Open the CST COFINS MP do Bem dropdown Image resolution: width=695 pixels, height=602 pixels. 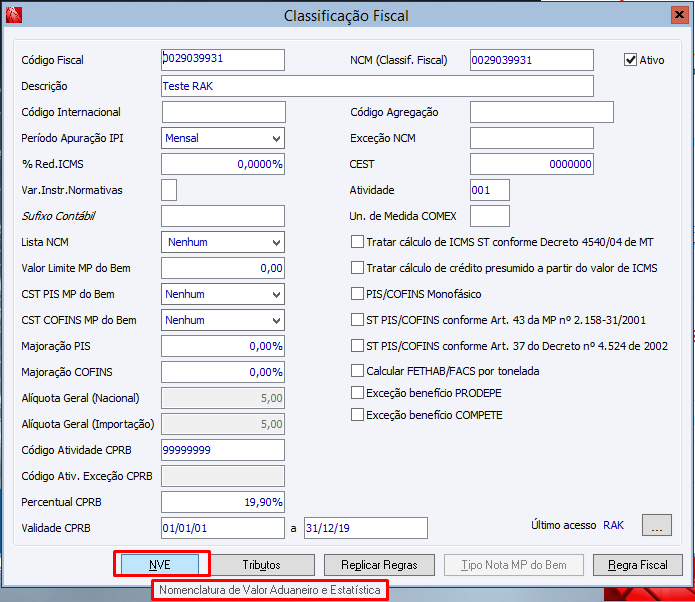click(x=223, y=320)
